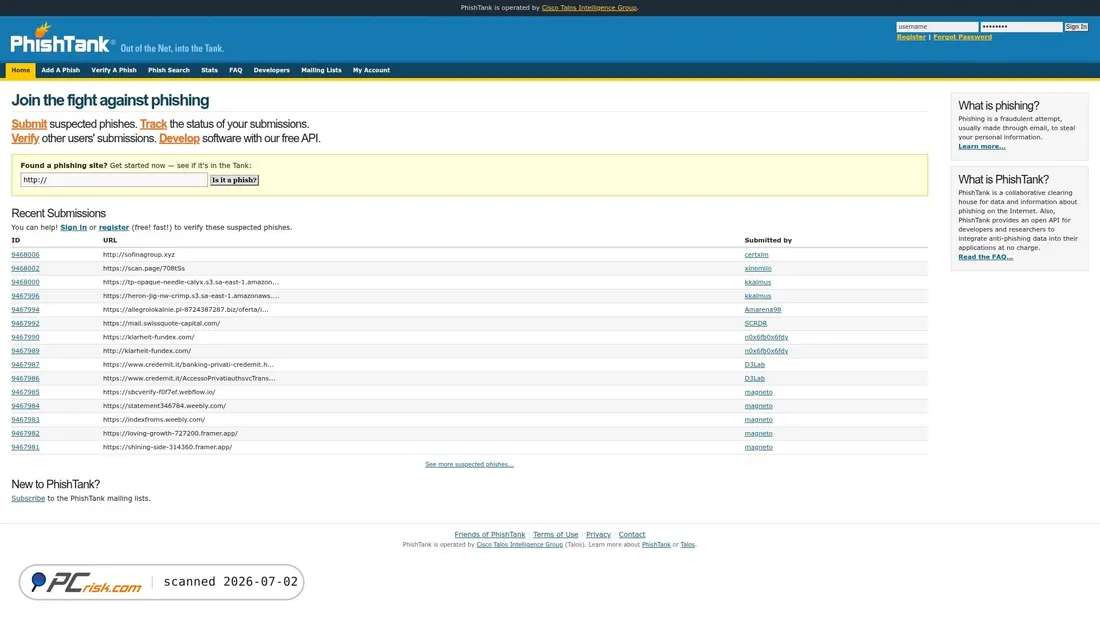Open submission ID 9467996
The image size is (1100, 619).
click(25, 296)
